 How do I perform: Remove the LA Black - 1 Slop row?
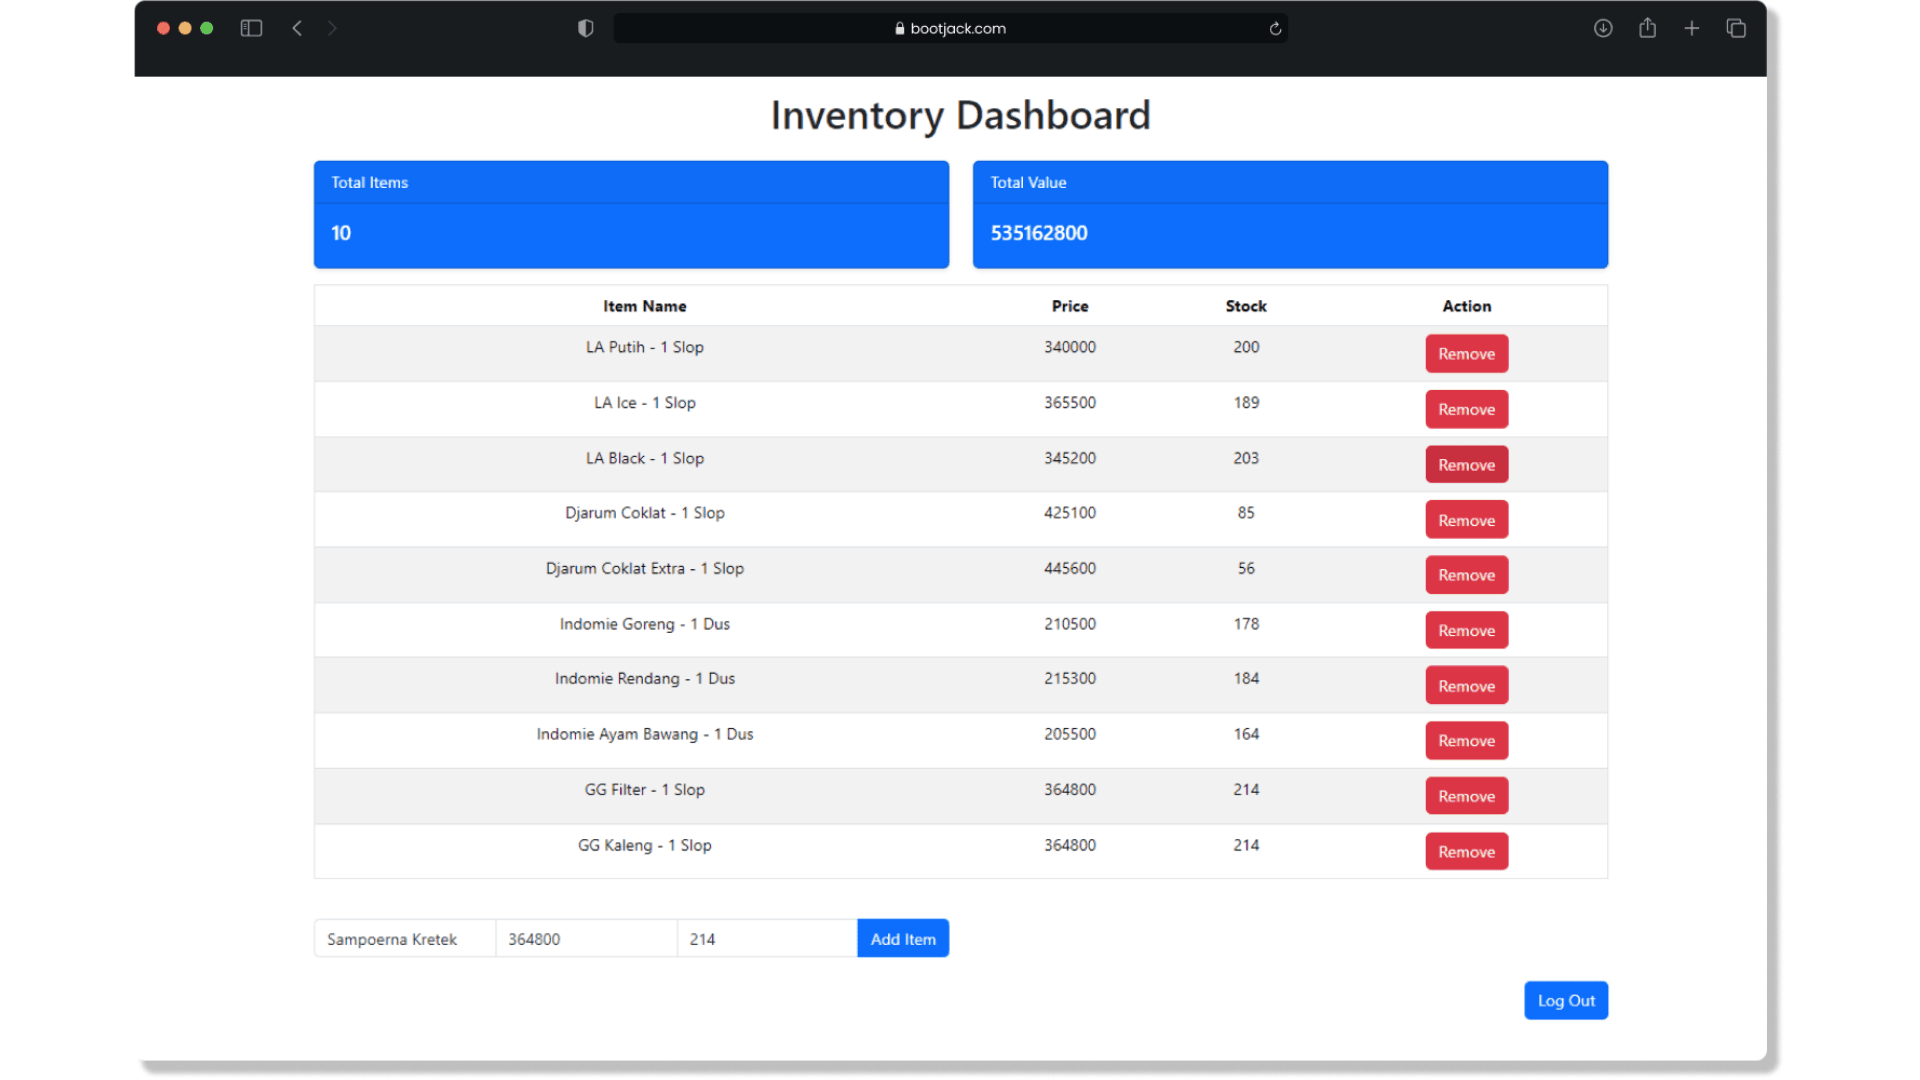coord(1466,465)
